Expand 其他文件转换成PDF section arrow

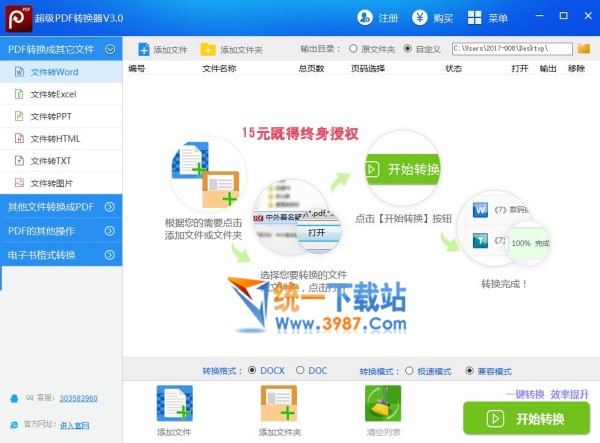(110, 207)
